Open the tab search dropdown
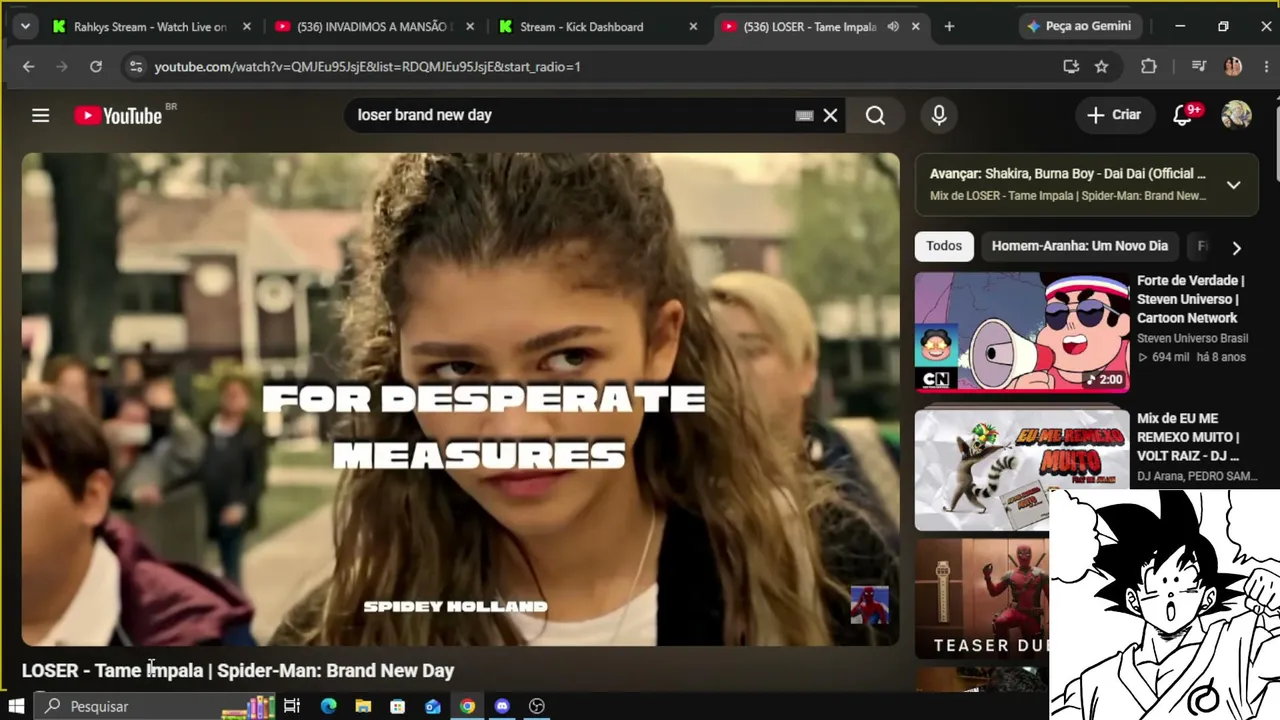This screenshot has width=1280, height=720. 25,27
